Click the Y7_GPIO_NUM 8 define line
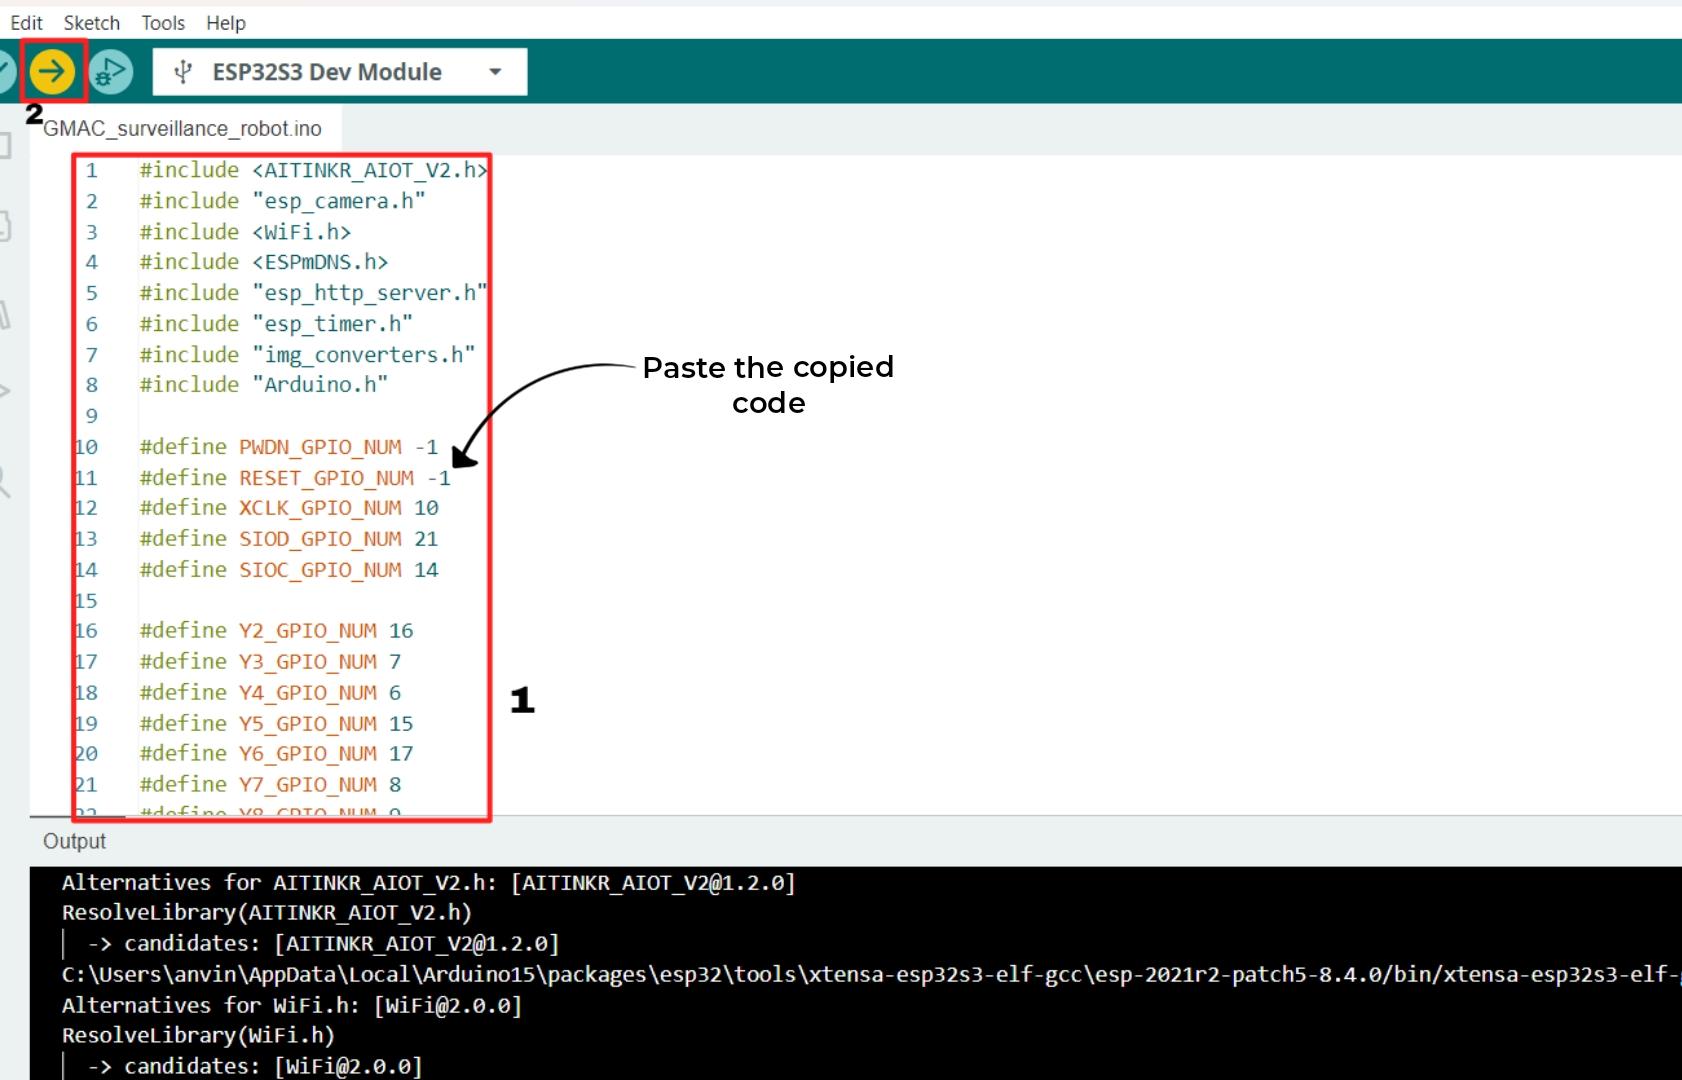Screen dimensions: 1682x1080 click(271, 785)
